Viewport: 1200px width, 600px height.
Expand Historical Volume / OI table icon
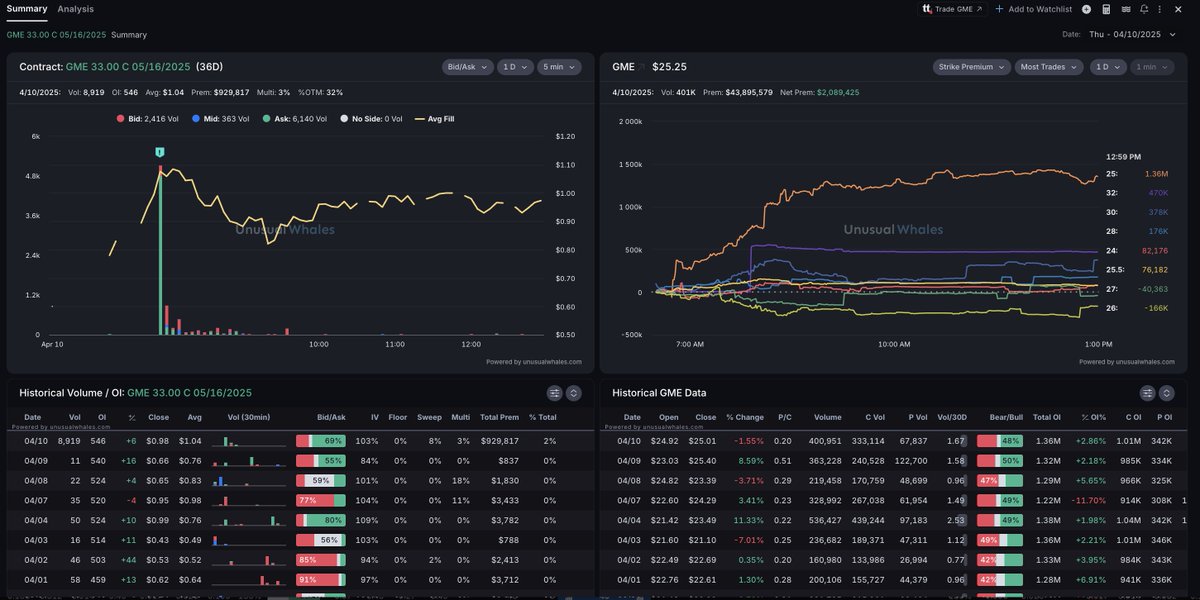(574, 393)
